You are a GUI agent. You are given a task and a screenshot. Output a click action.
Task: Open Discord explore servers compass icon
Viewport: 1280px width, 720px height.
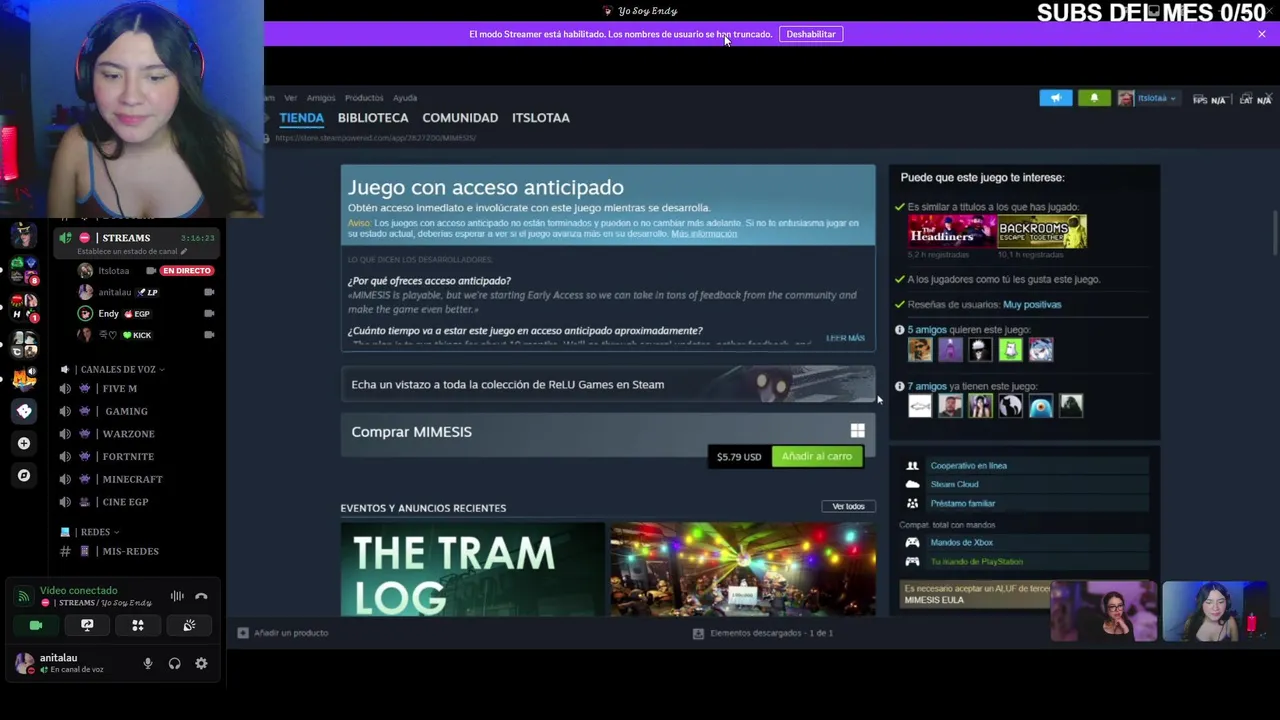(24, 475)
